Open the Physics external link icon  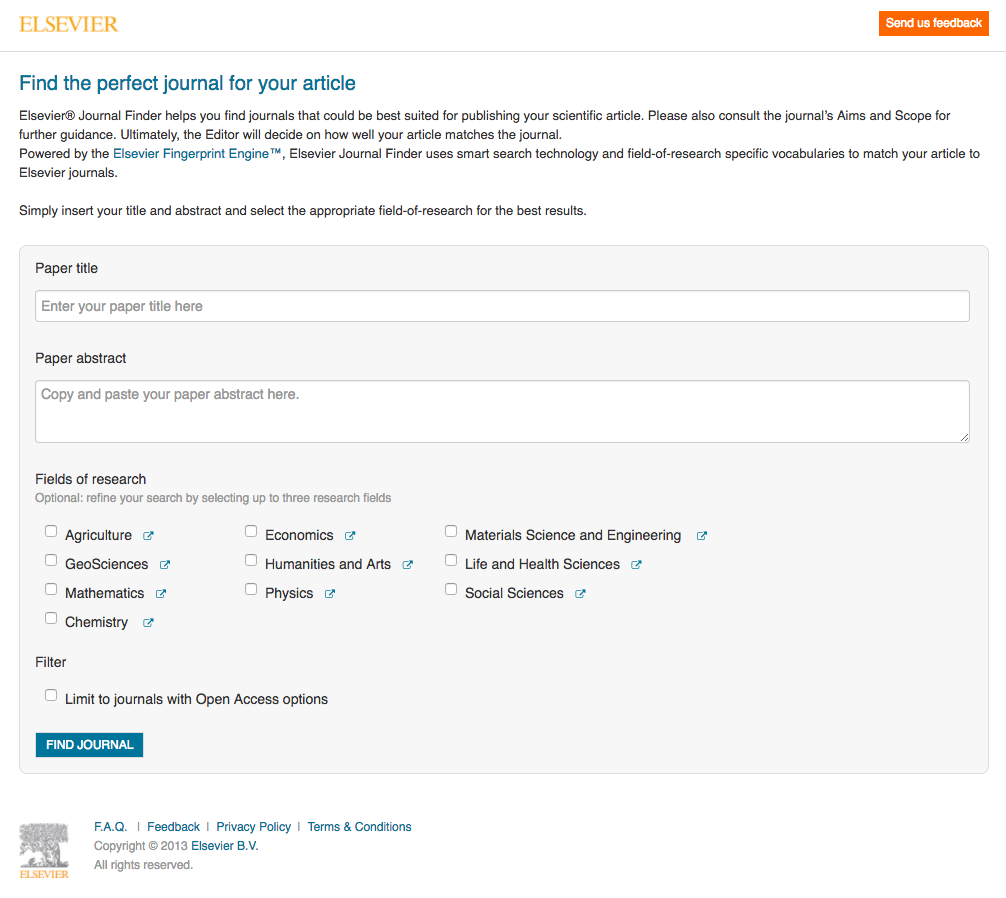pyautogui.click(x=330, y=594)
